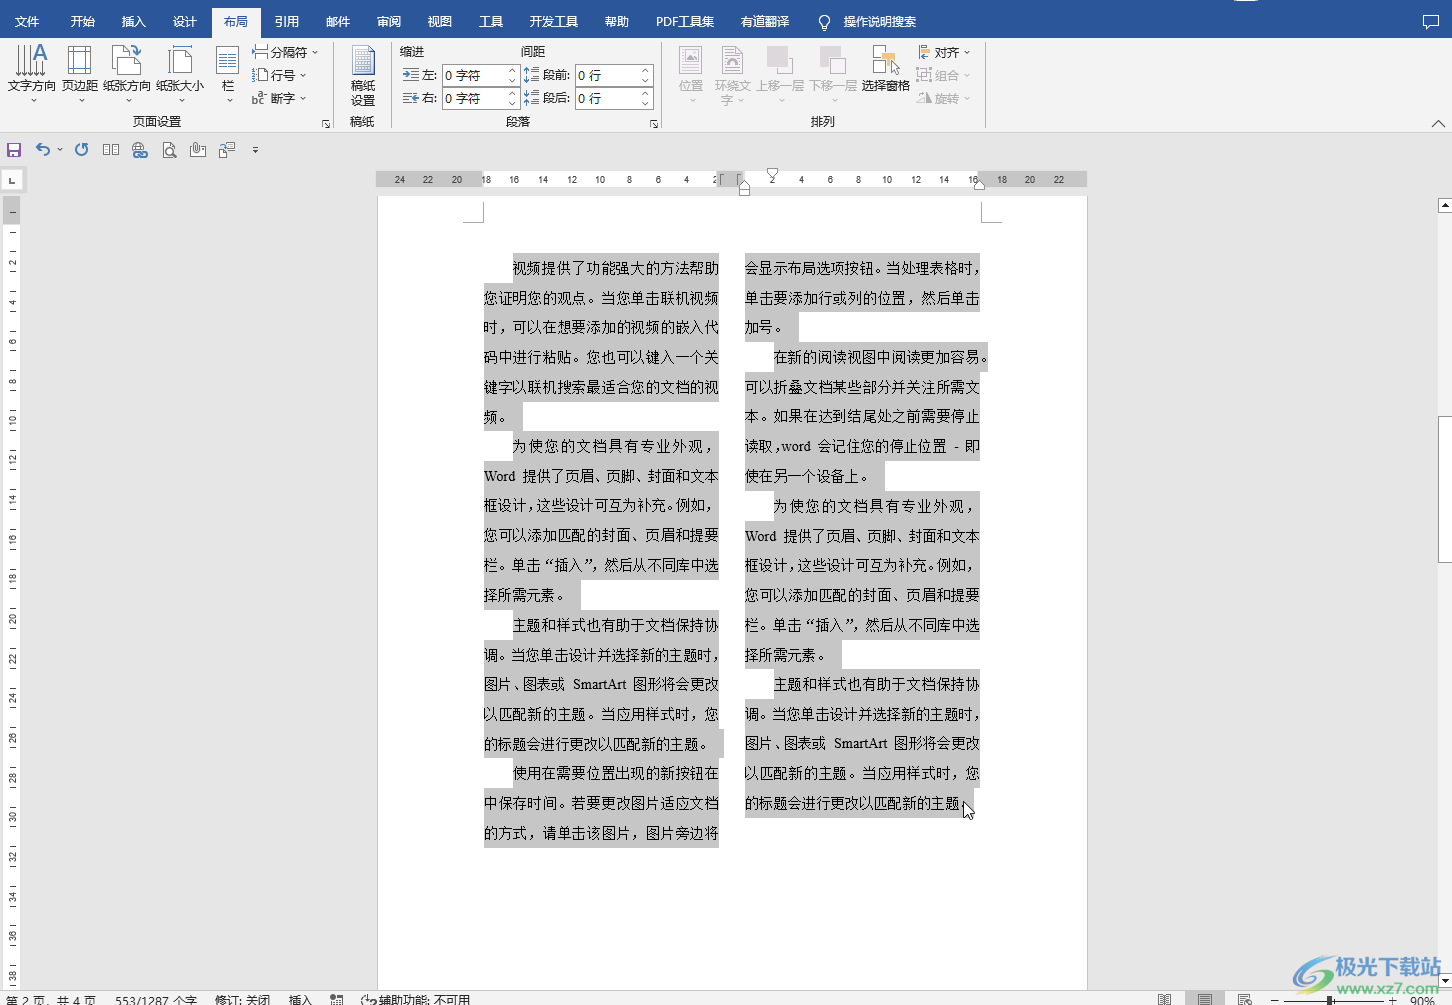This screenshot has height=1005, width=1452.
Task: Click the Redo circular arrow icon
Action: click(82, 150)
